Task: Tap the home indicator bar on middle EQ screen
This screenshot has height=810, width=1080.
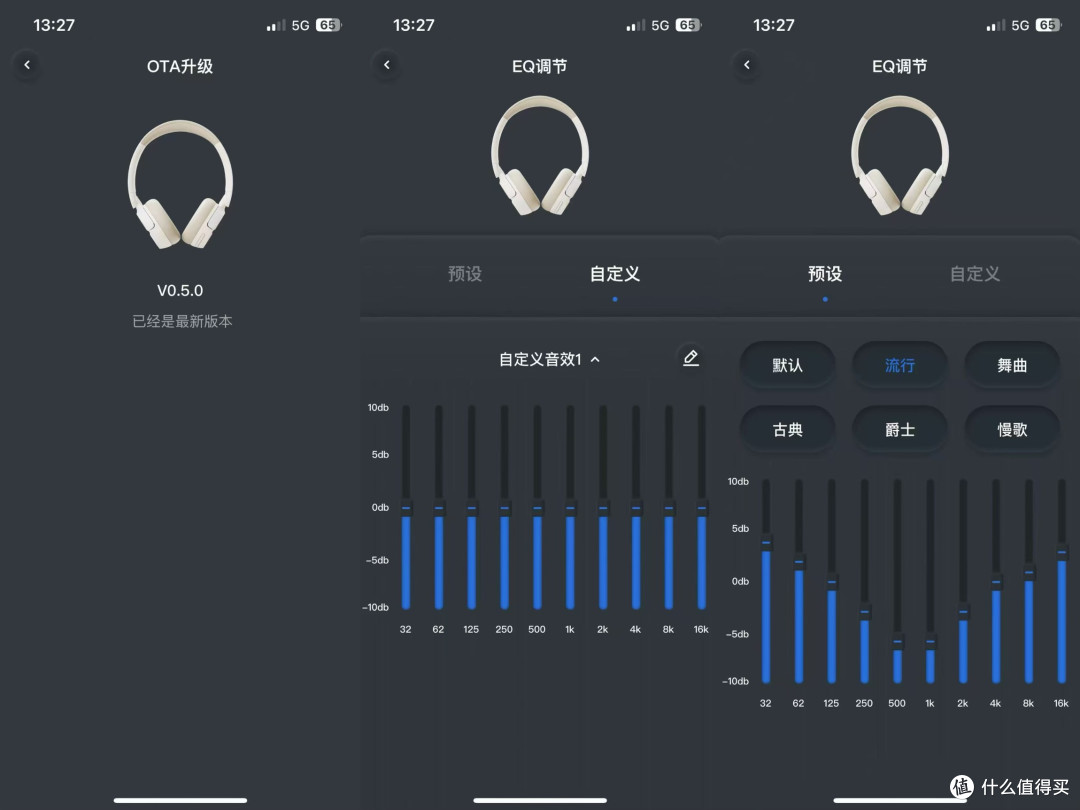Action: 540,800
